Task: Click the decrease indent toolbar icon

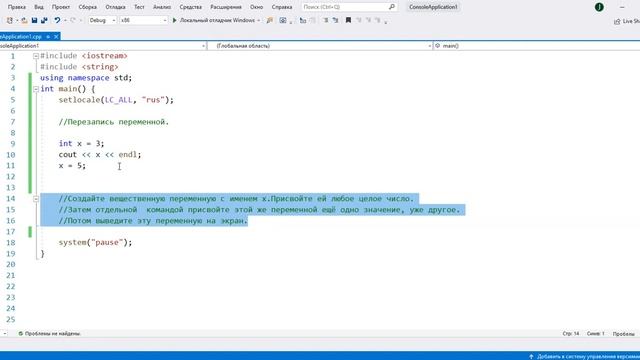Action: point(302,20)
